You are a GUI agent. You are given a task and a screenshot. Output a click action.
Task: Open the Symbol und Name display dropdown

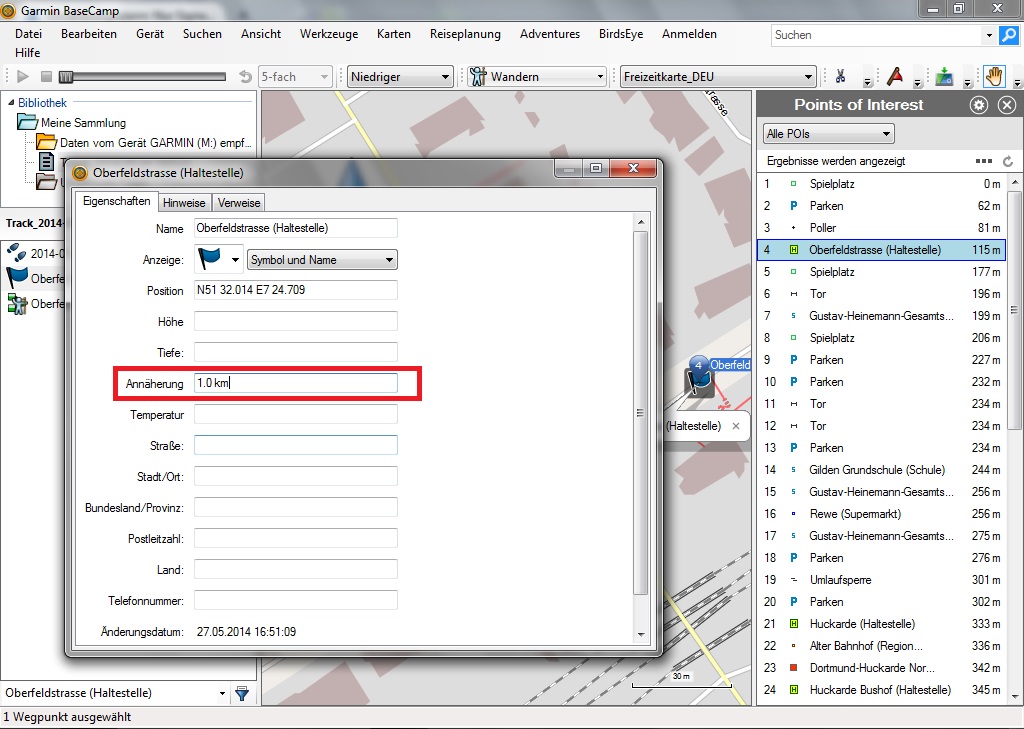click(x=323, y=260)
